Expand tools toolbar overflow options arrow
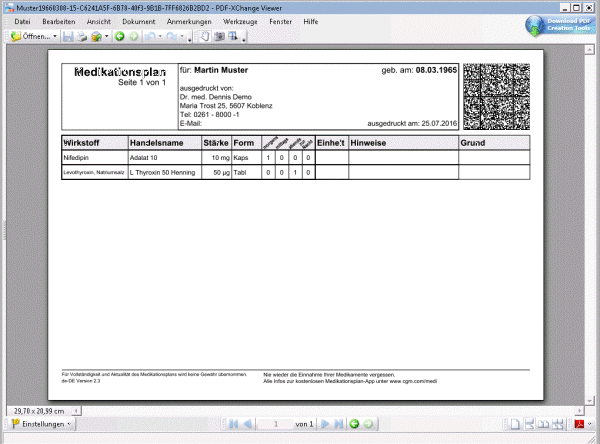 coord(244,40)
